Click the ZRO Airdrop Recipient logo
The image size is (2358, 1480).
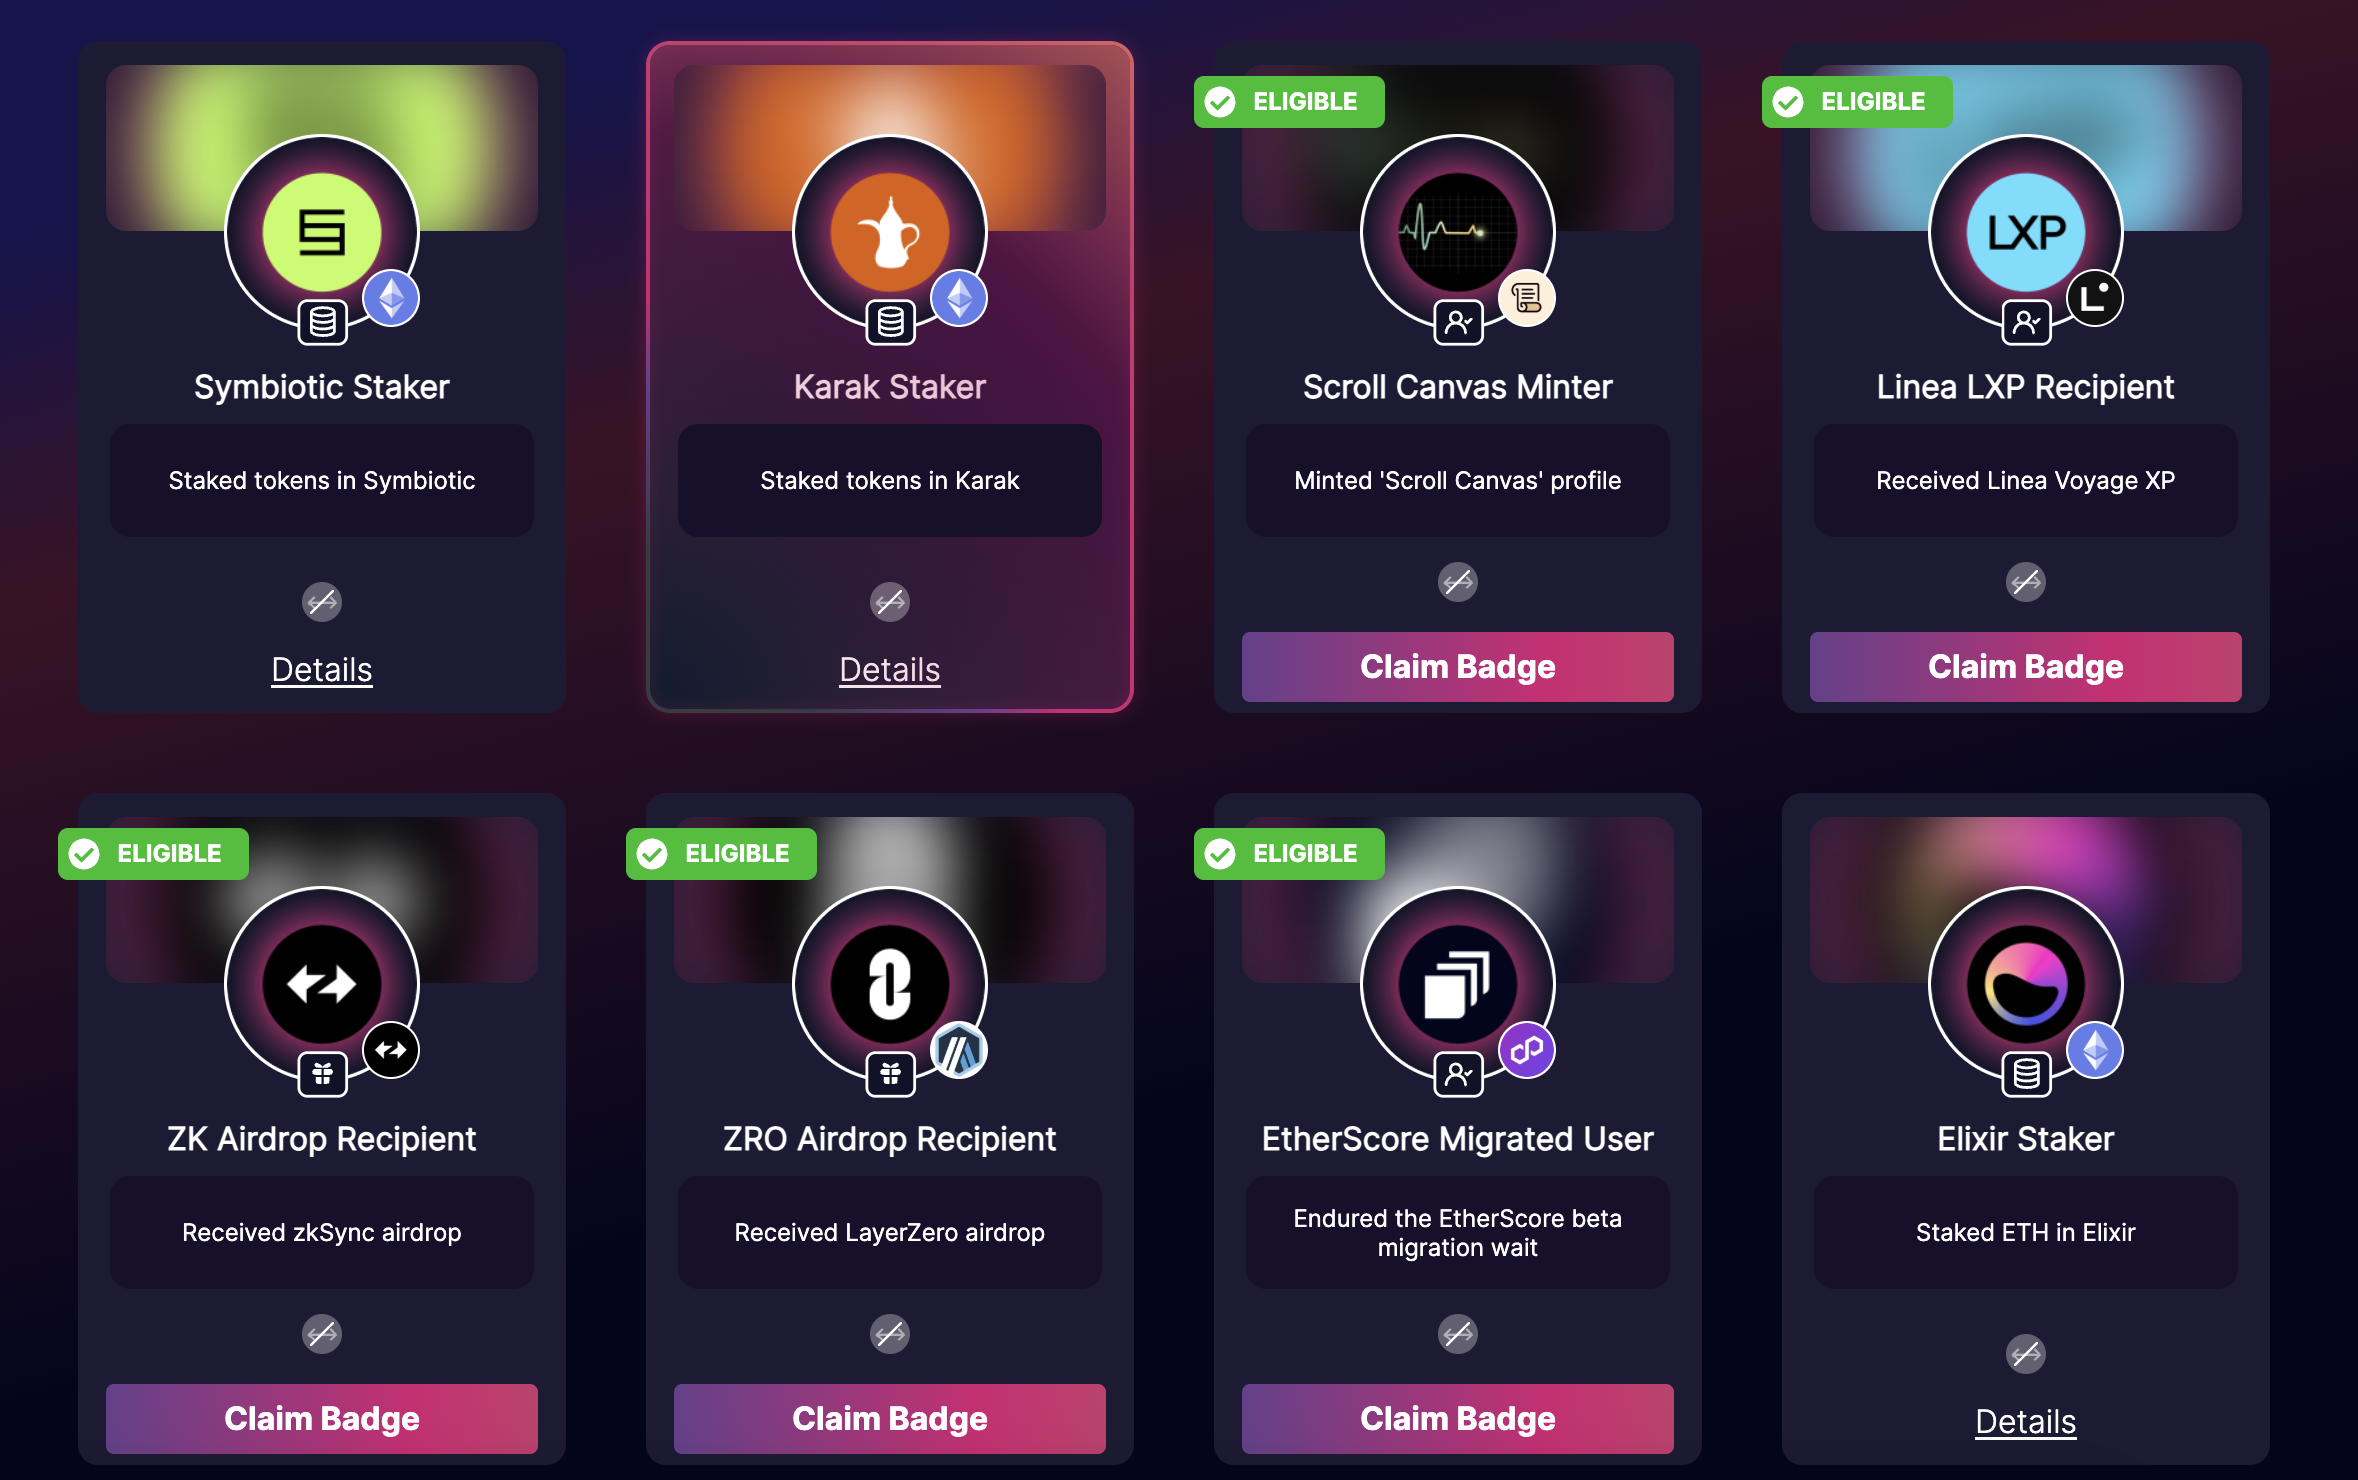[890, 984]
